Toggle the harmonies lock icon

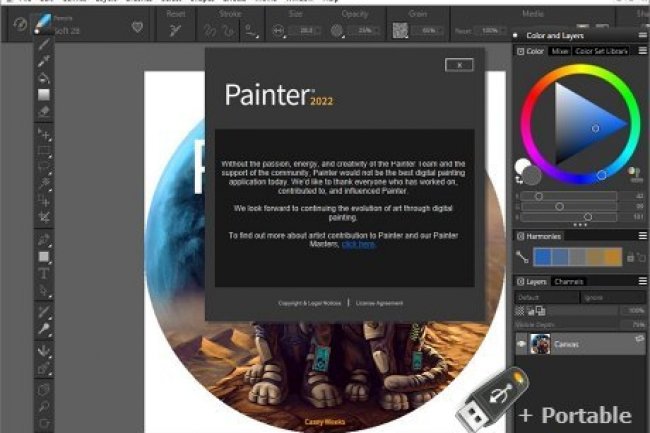click(631, 257)
